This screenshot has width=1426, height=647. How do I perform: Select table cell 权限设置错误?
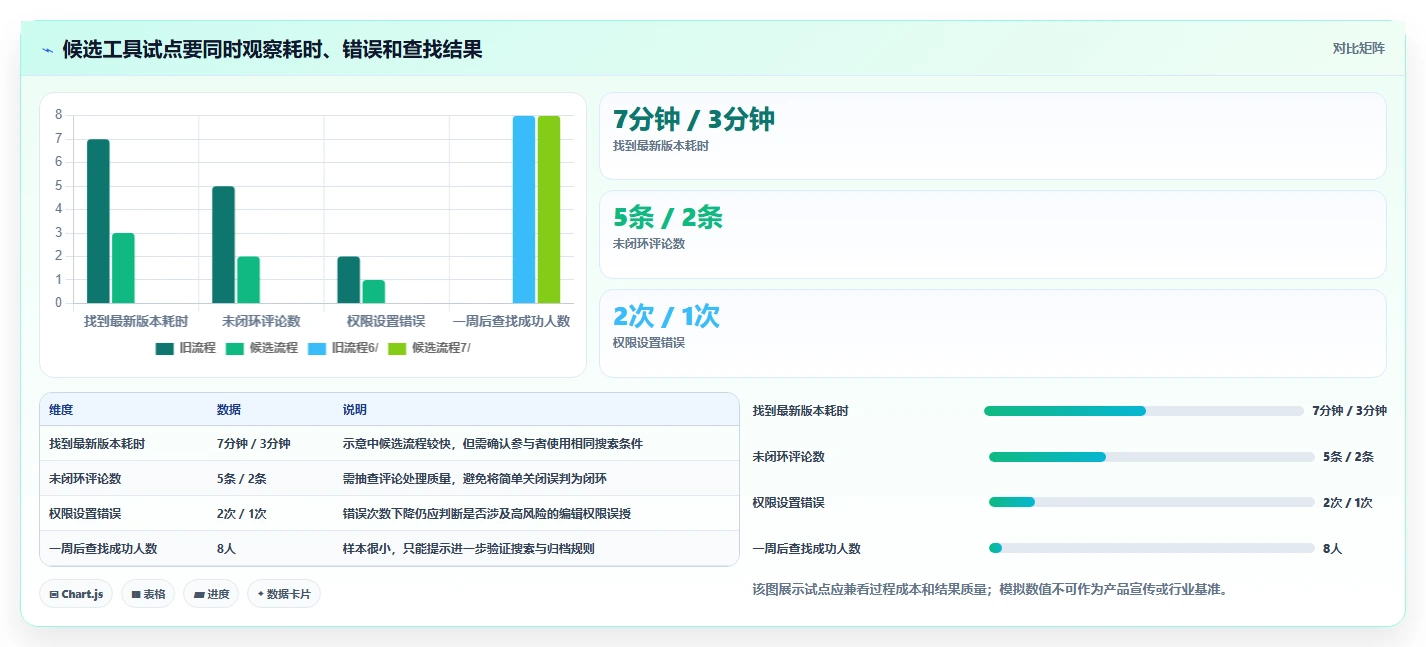85,514
